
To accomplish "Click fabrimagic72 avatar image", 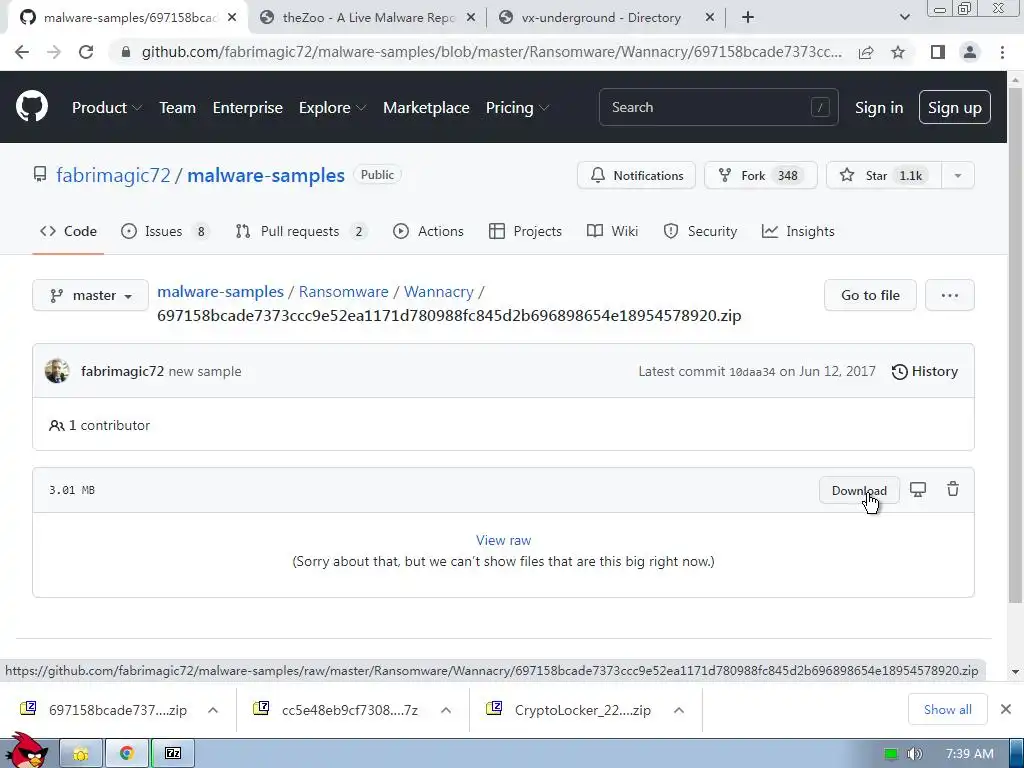I will point(57,371).
